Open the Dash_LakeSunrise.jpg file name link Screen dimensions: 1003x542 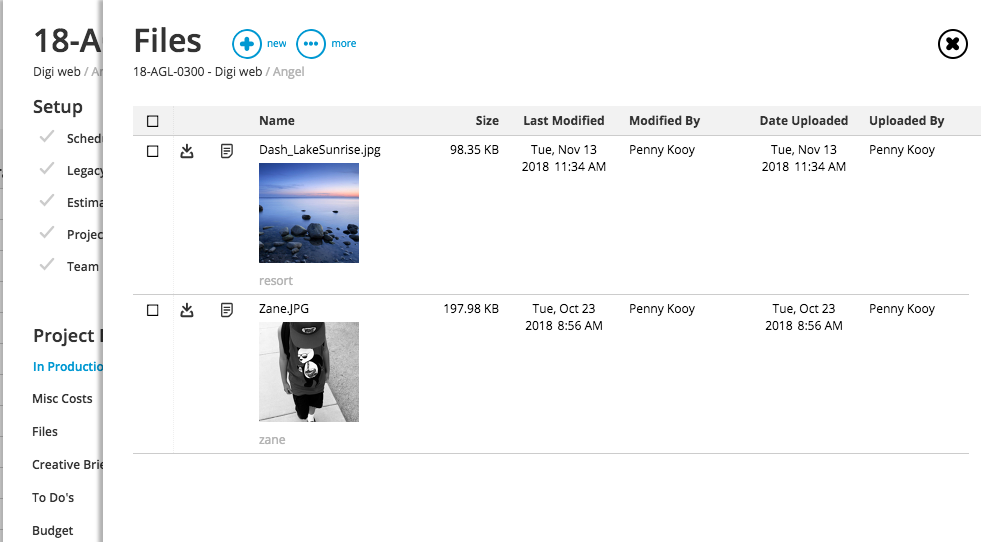[x=319, y=150]
